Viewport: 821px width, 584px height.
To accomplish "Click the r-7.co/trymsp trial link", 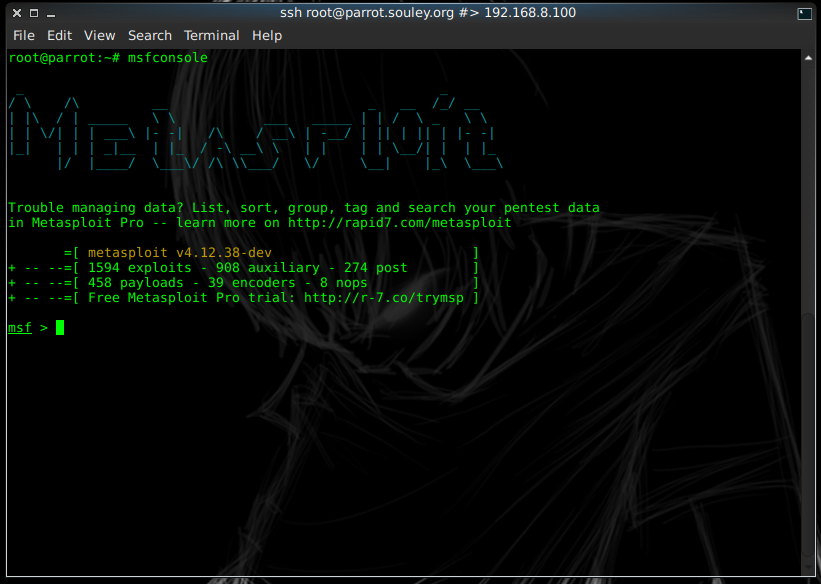I will (x=384, y=297).
